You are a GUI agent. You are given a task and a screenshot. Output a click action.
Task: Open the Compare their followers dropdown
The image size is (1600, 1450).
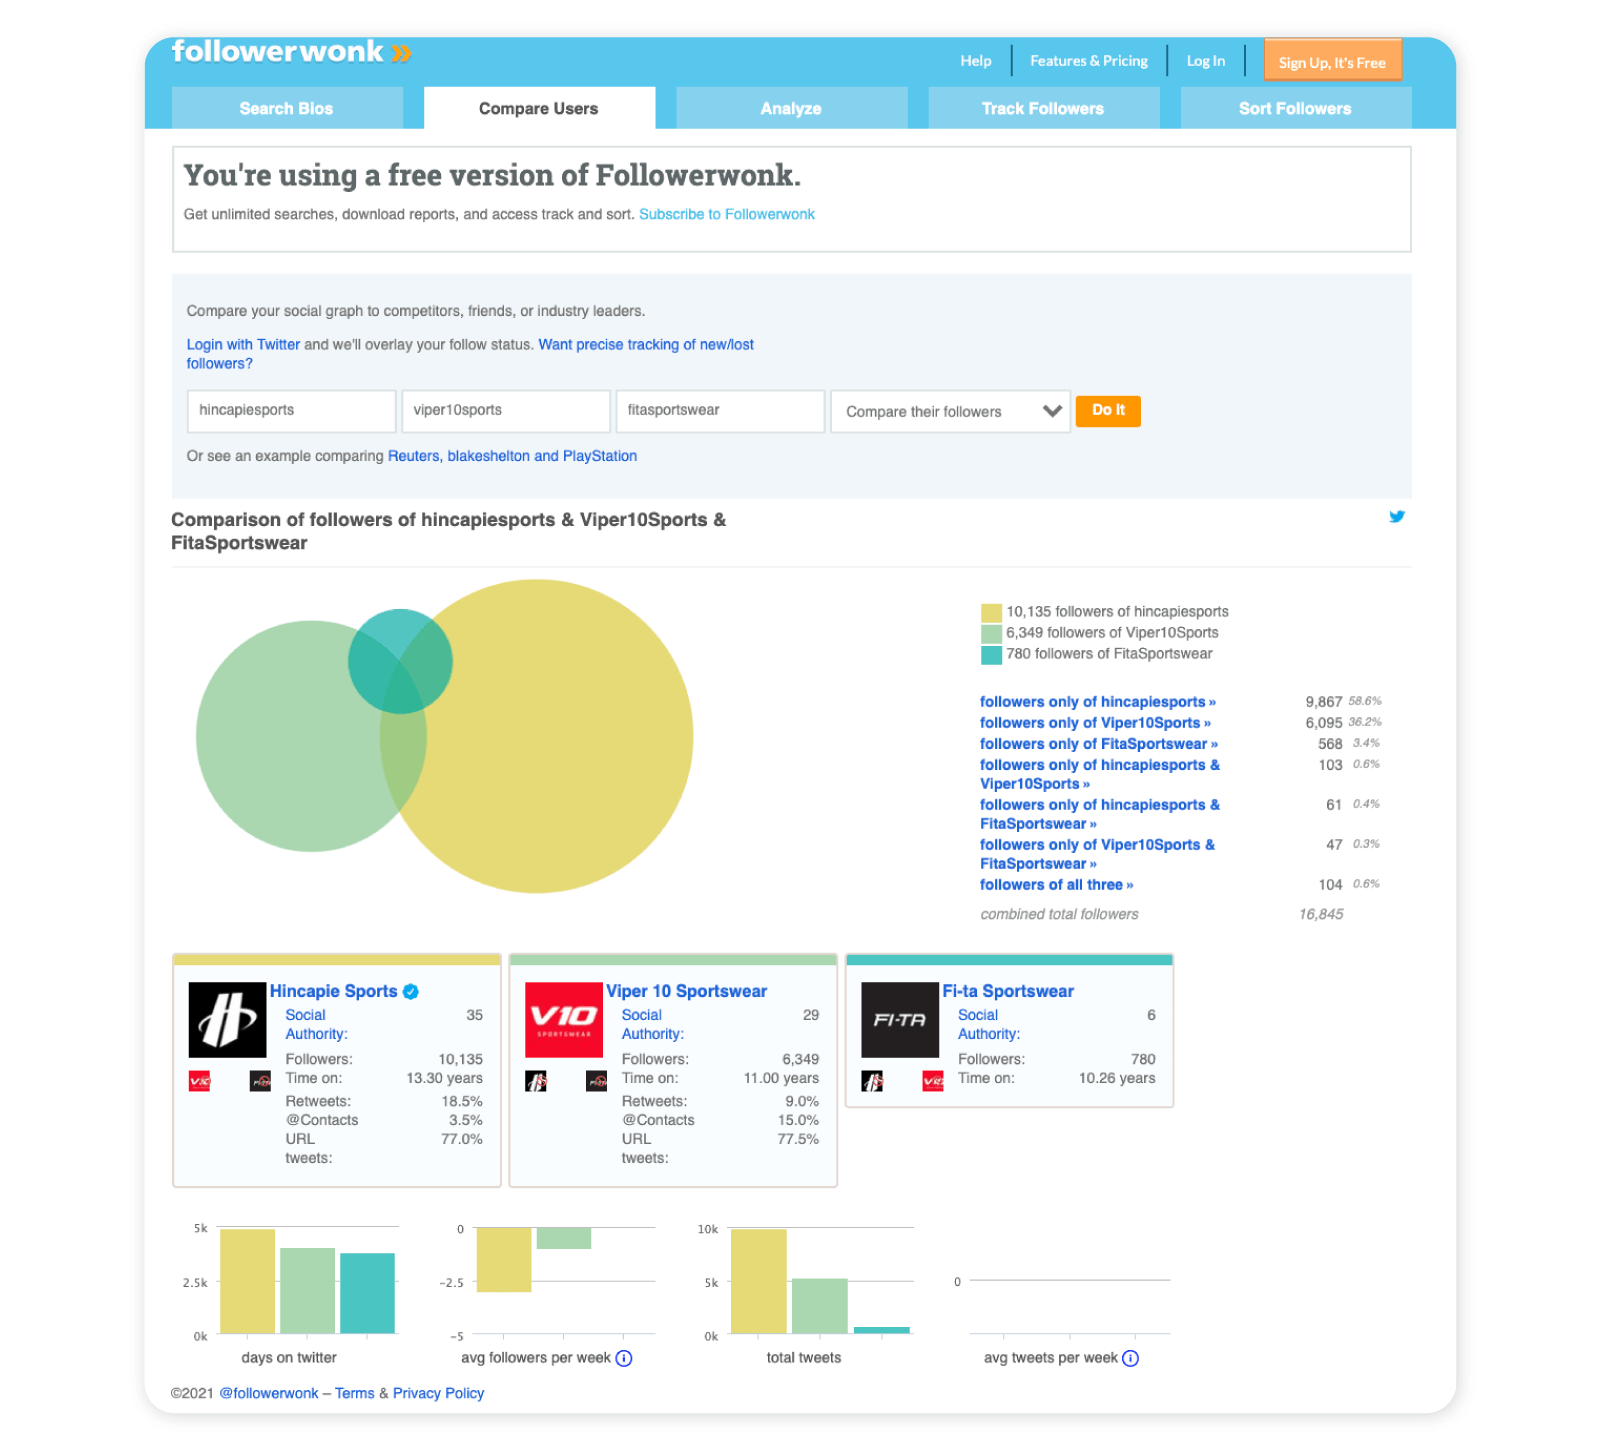pyautogui.click(x=948, y=411)
